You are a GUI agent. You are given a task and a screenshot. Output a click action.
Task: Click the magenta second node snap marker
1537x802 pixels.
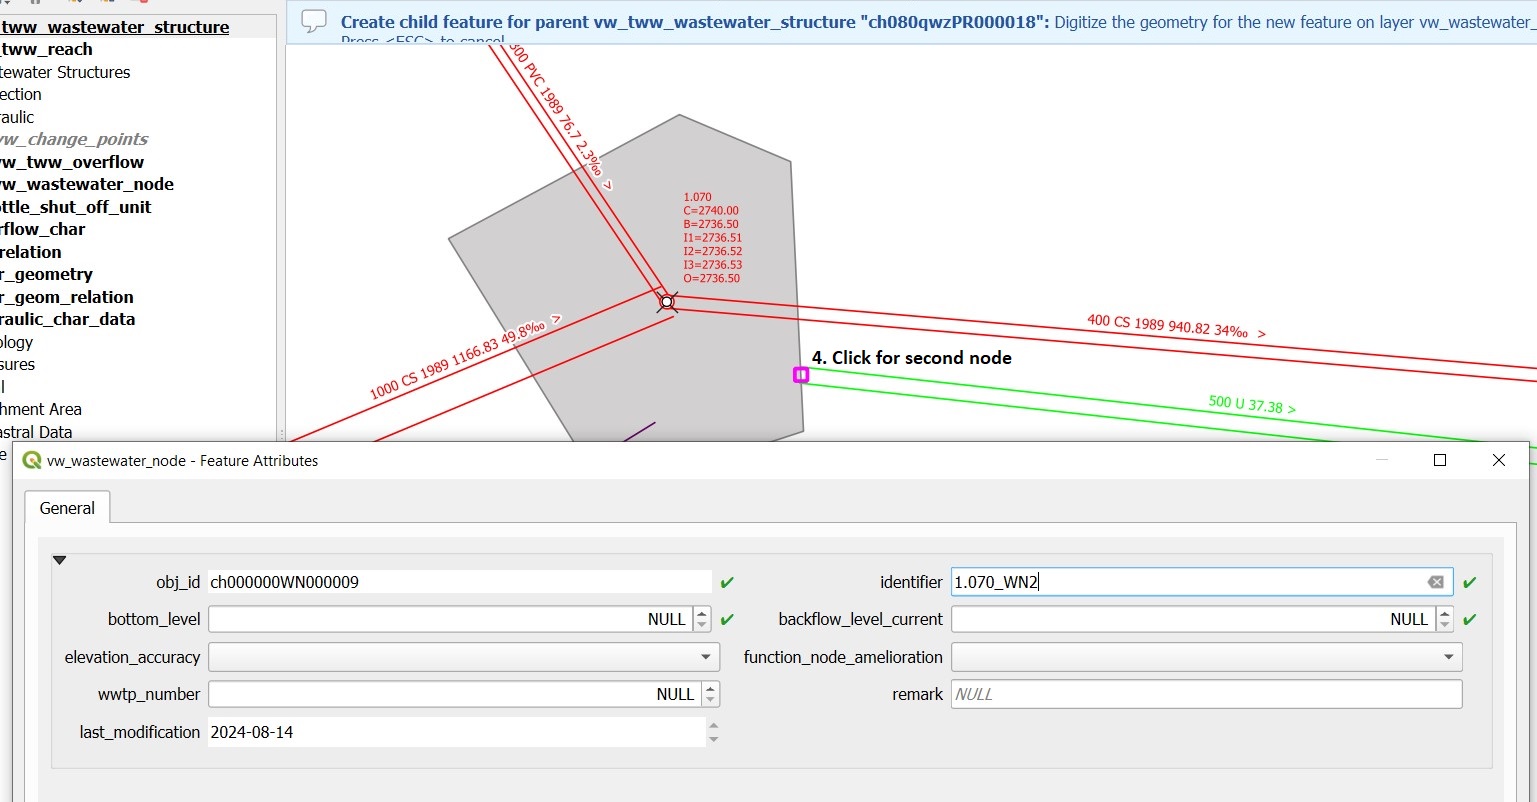pyautogui.click(x=801, y=375)
